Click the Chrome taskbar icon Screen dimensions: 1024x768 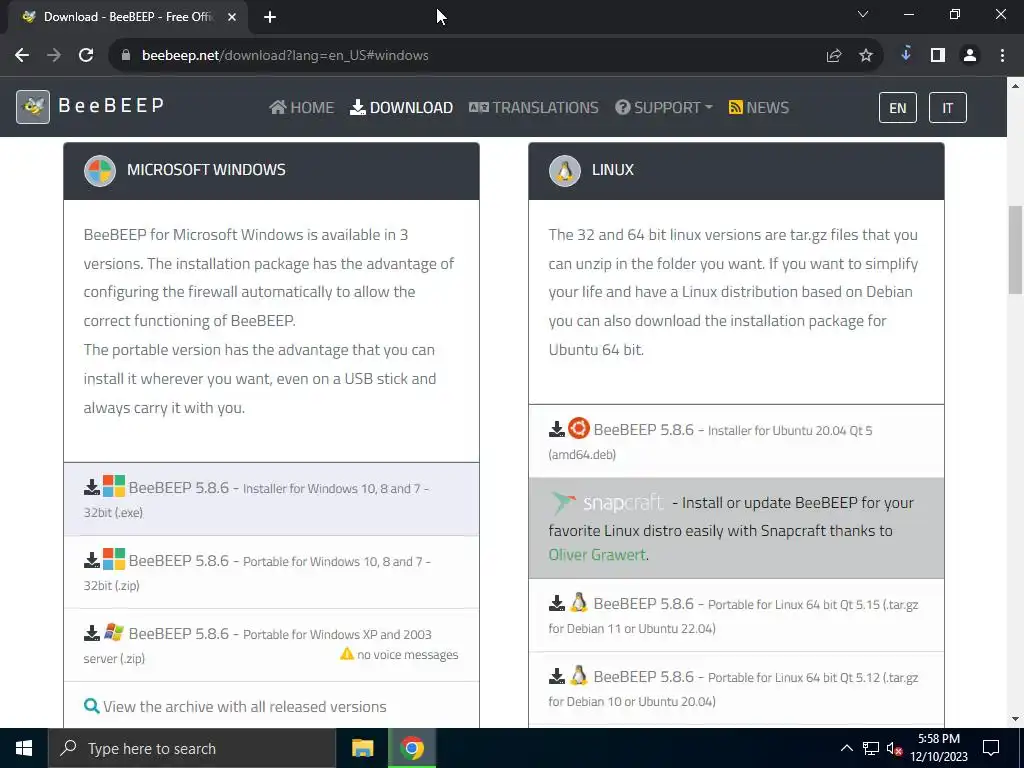tap(412, 748)
